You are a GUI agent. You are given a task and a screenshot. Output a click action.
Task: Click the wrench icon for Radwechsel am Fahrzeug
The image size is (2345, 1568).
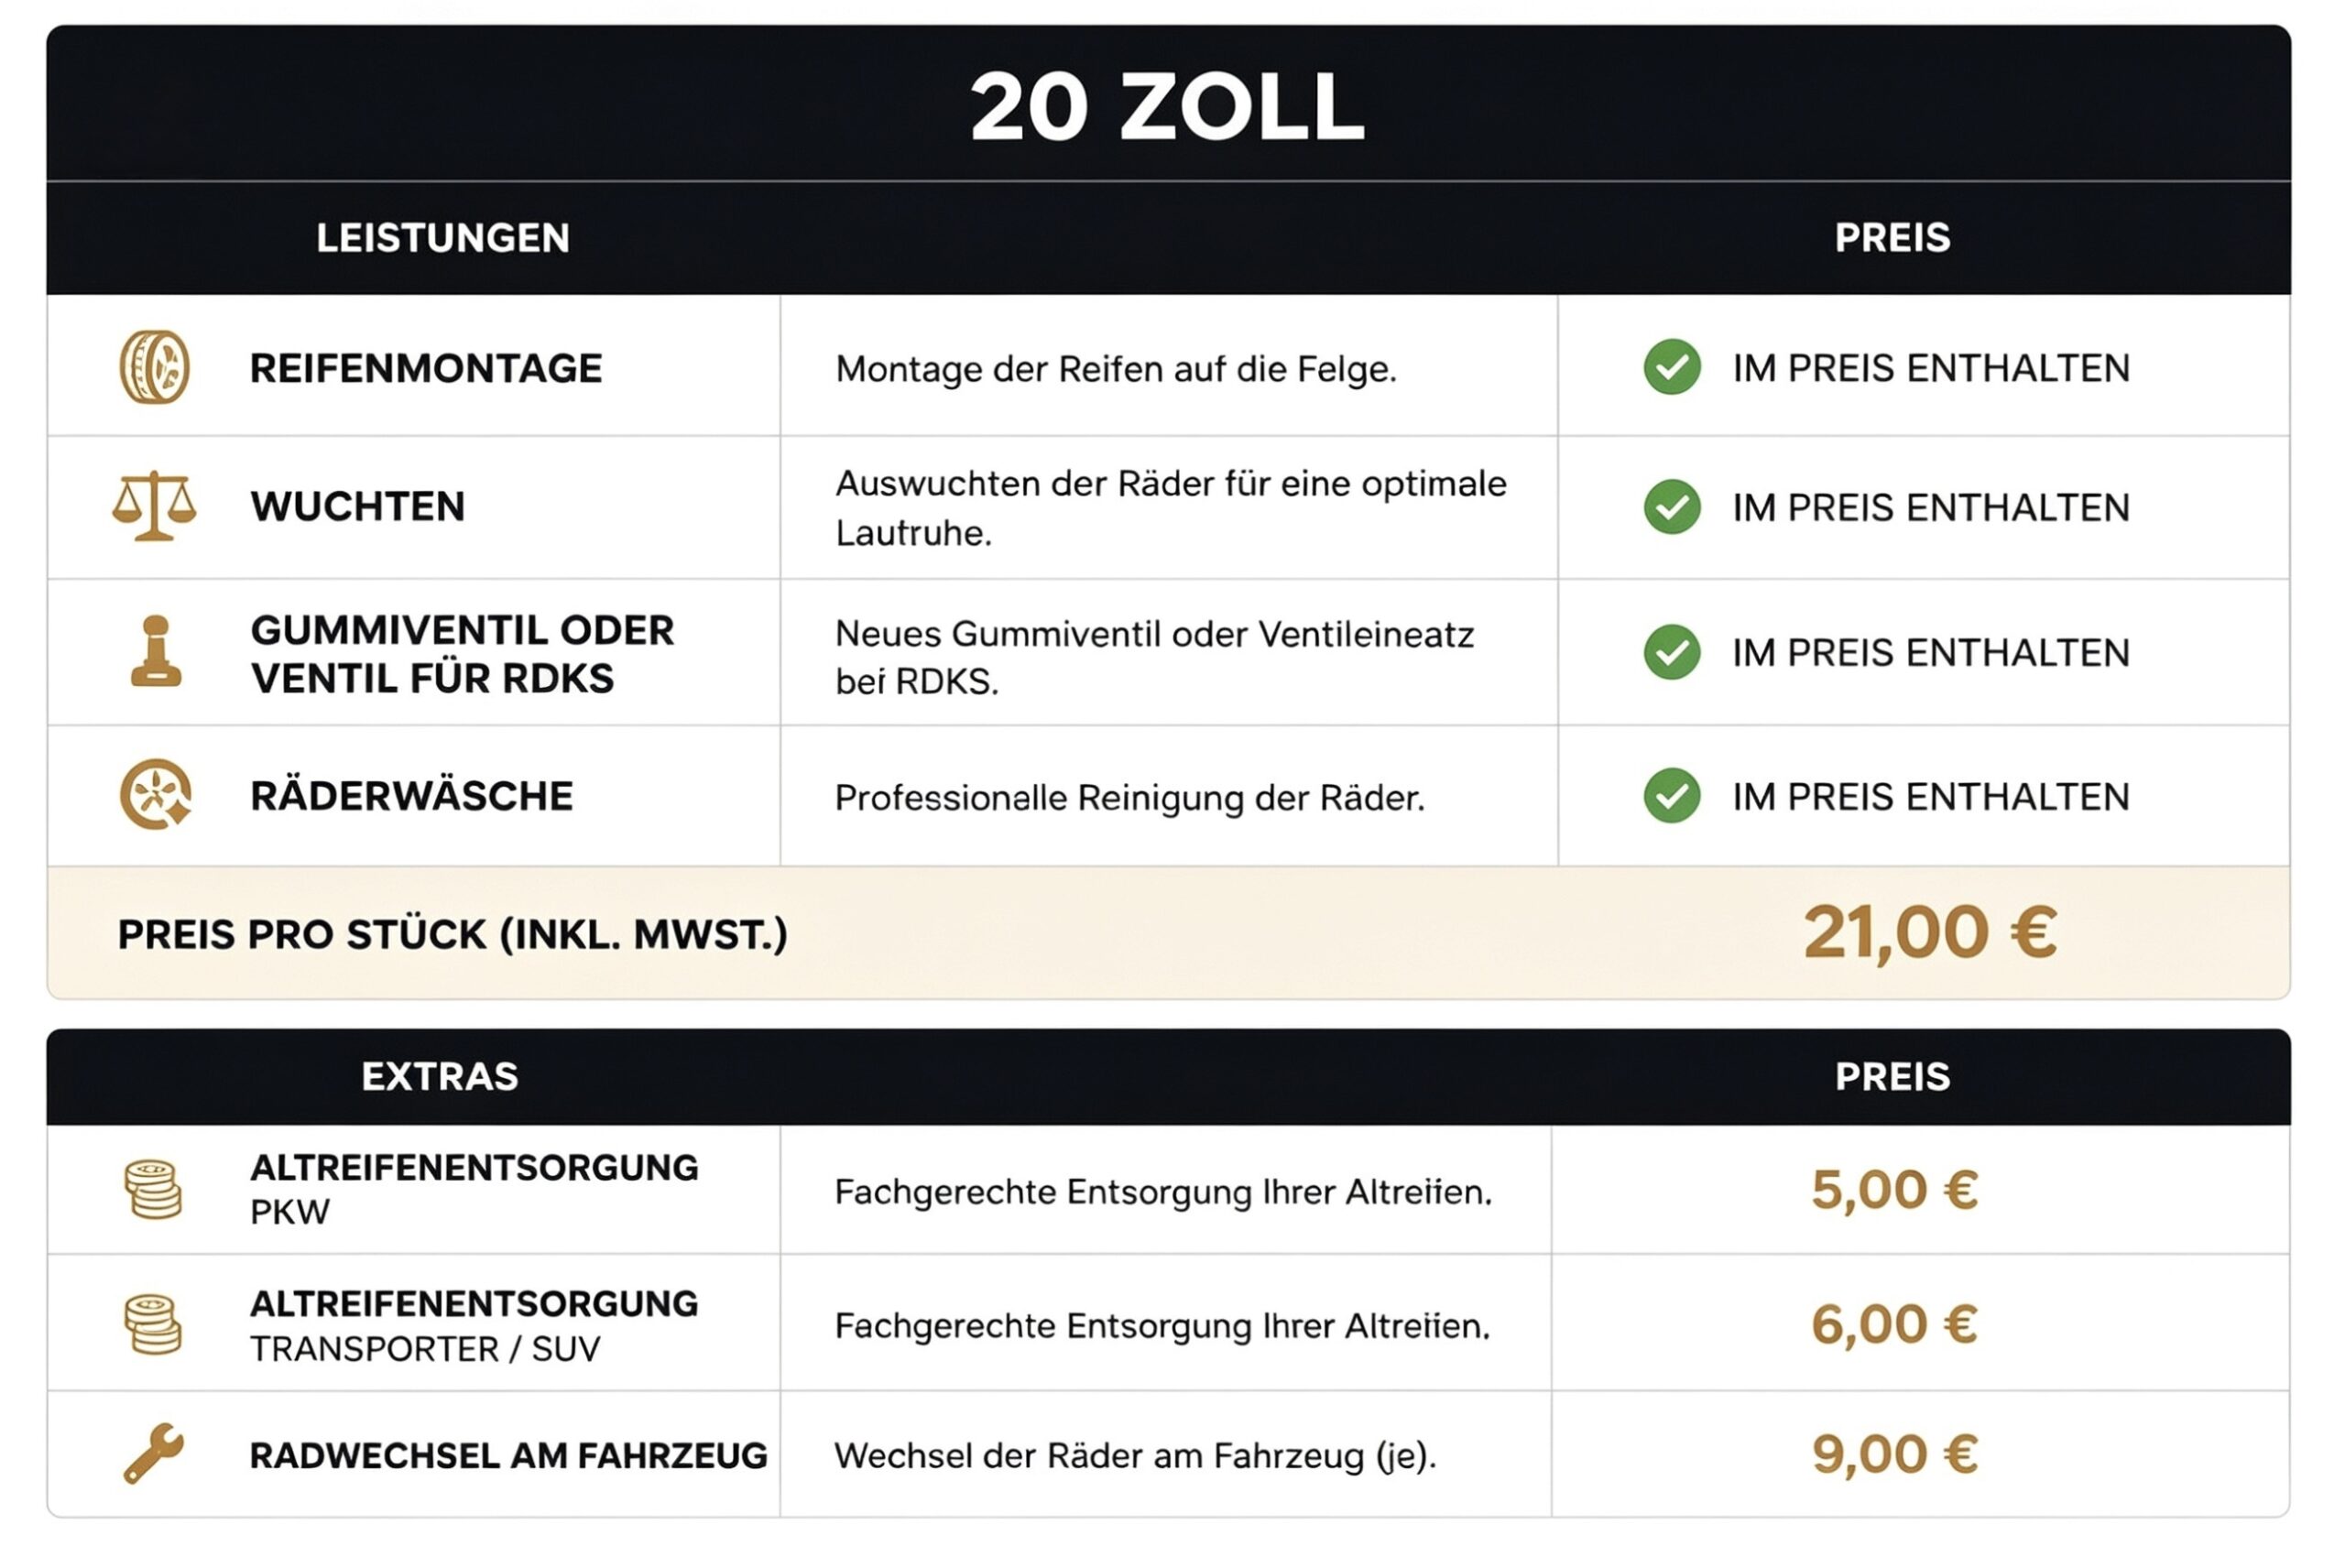coord(154,1453)
